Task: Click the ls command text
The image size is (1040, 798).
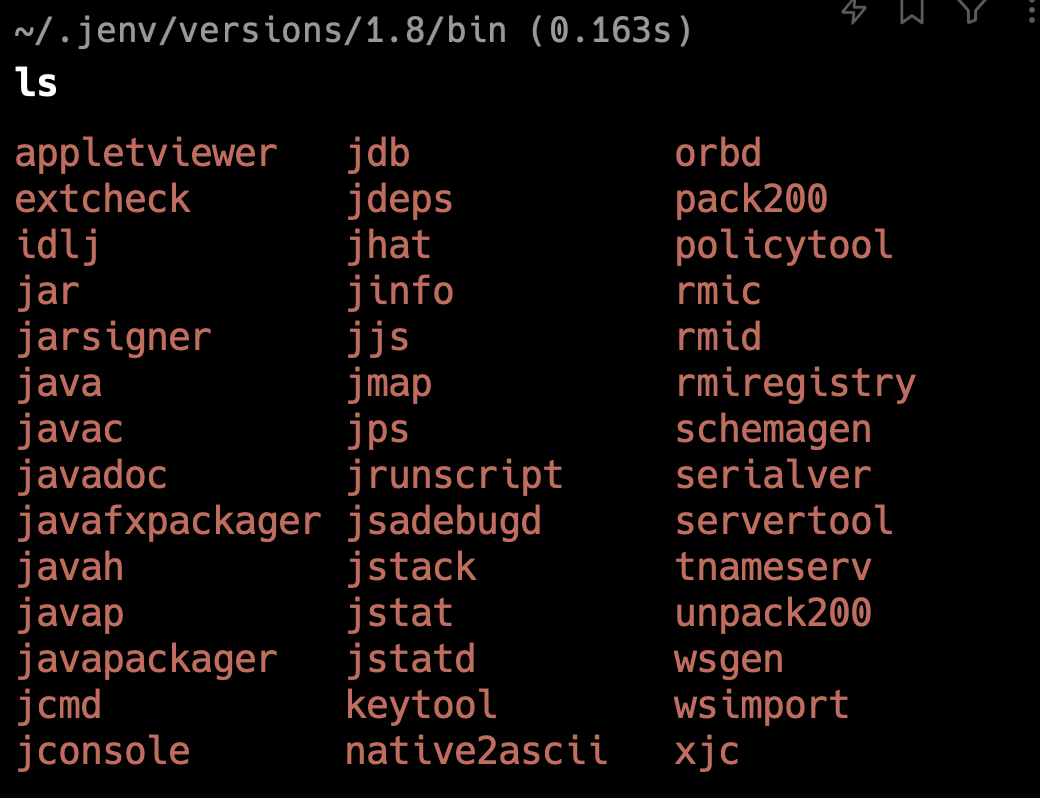Action: pyautogui.click(x=36, y=83)
